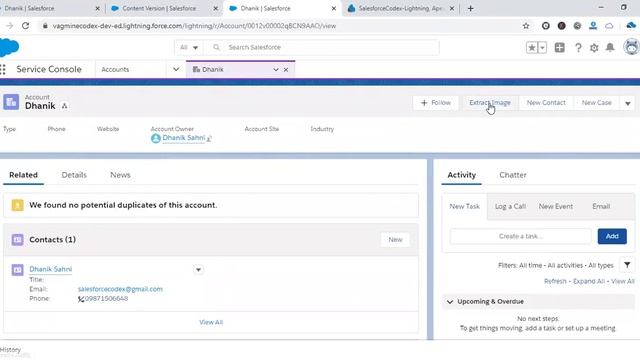Open the Favorites star icon
This screenshot has width=640, height=360.
pos(532,48)
